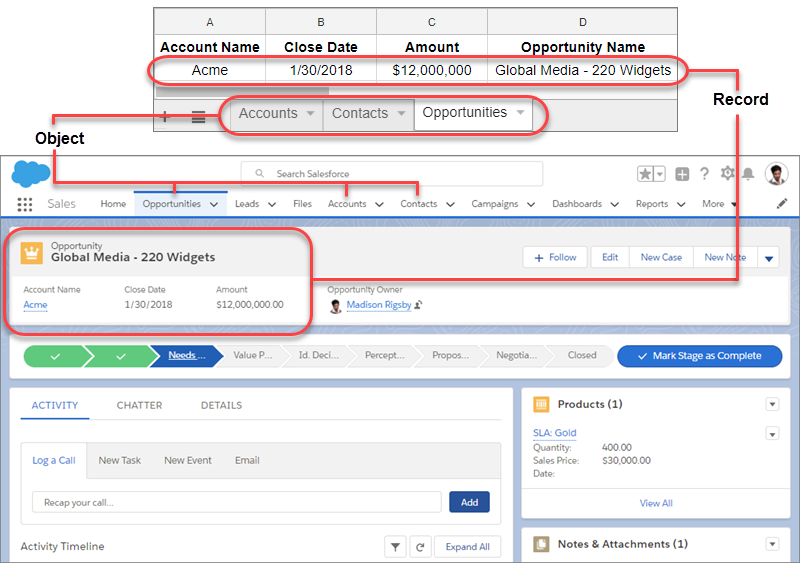The width and height of the screenshot is (802, 563).
Task: Click the spreadsheet horizontal scrollbar
Action: click(242, 92)
